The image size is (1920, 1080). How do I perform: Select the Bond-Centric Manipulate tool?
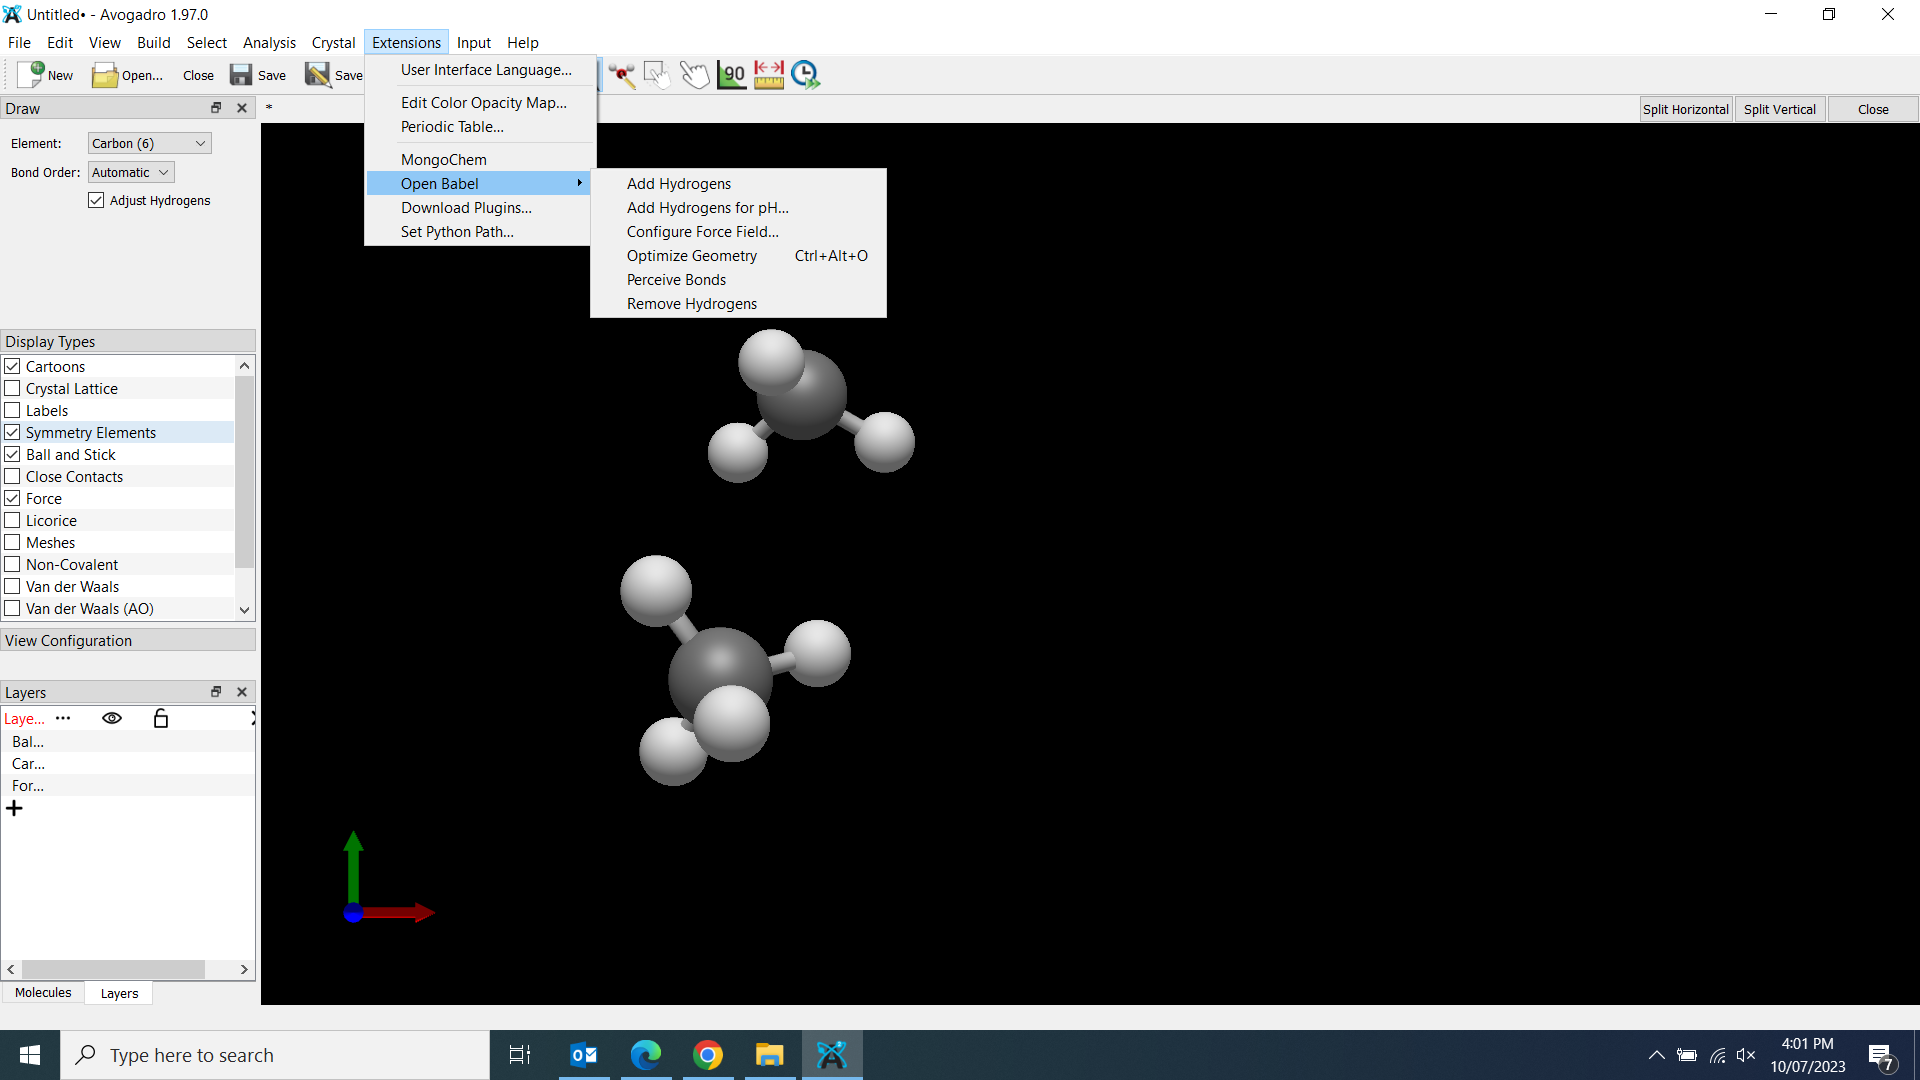click(x=621, y=75)
